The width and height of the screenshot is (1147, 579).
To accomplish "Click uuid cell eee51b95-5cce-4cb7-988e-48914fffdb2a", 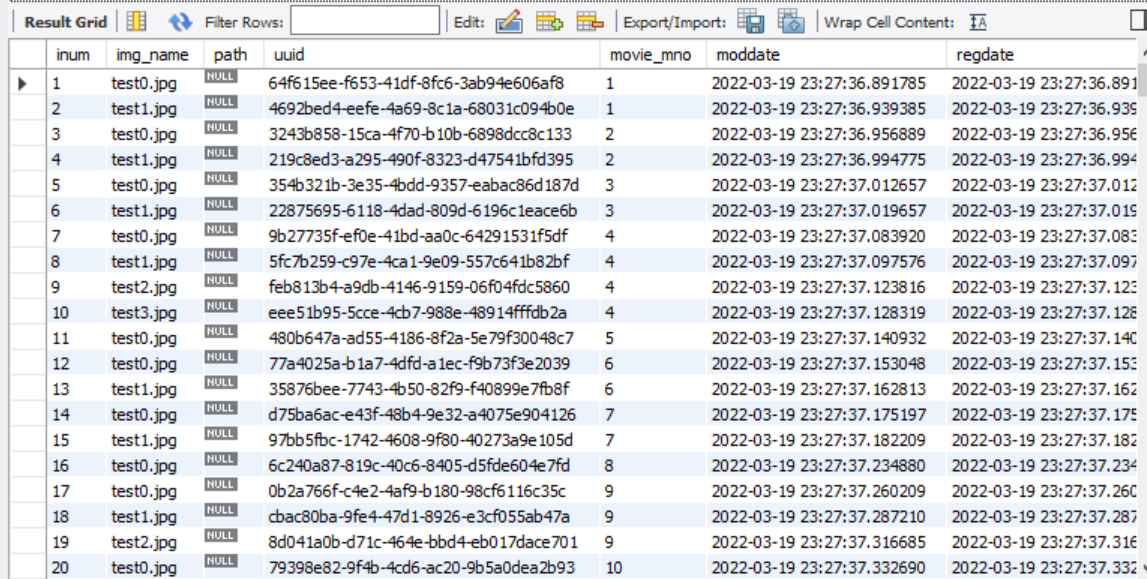I will tap(432, 313).
